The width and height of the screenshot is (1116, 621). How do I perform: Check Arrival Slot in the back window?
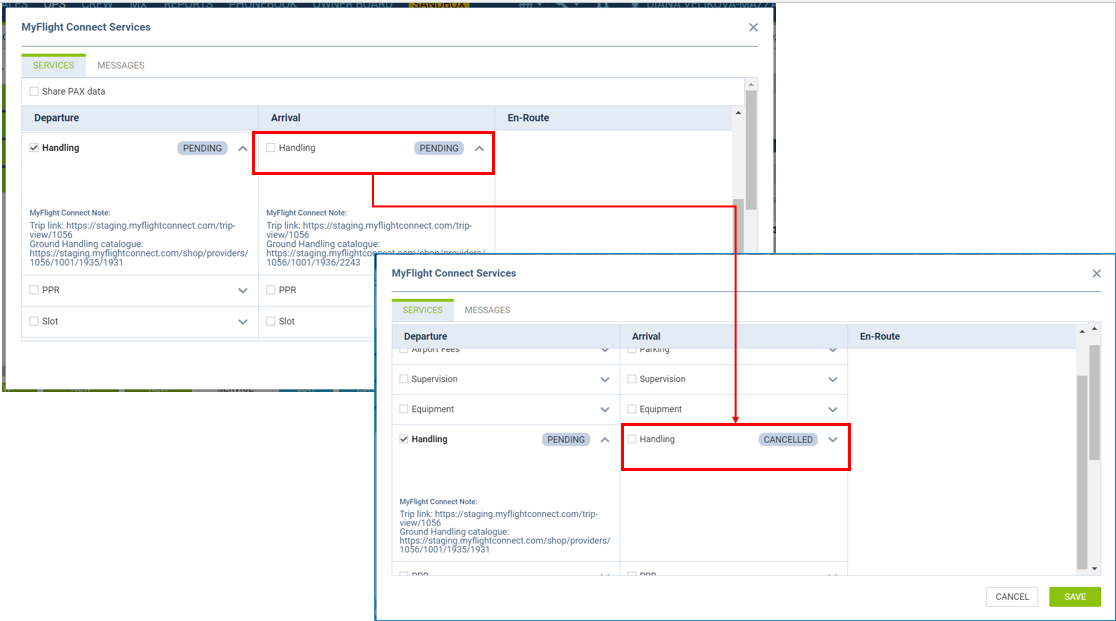point(270,322)
